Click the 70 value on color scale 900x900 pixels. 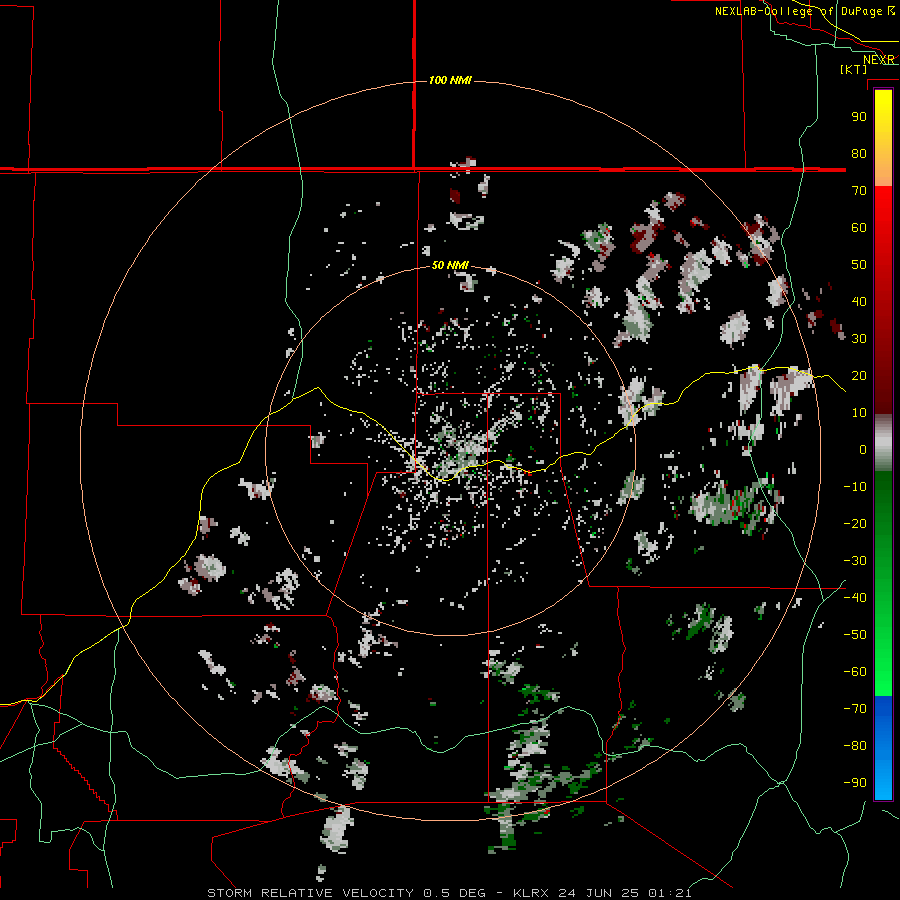pos(859,191)
